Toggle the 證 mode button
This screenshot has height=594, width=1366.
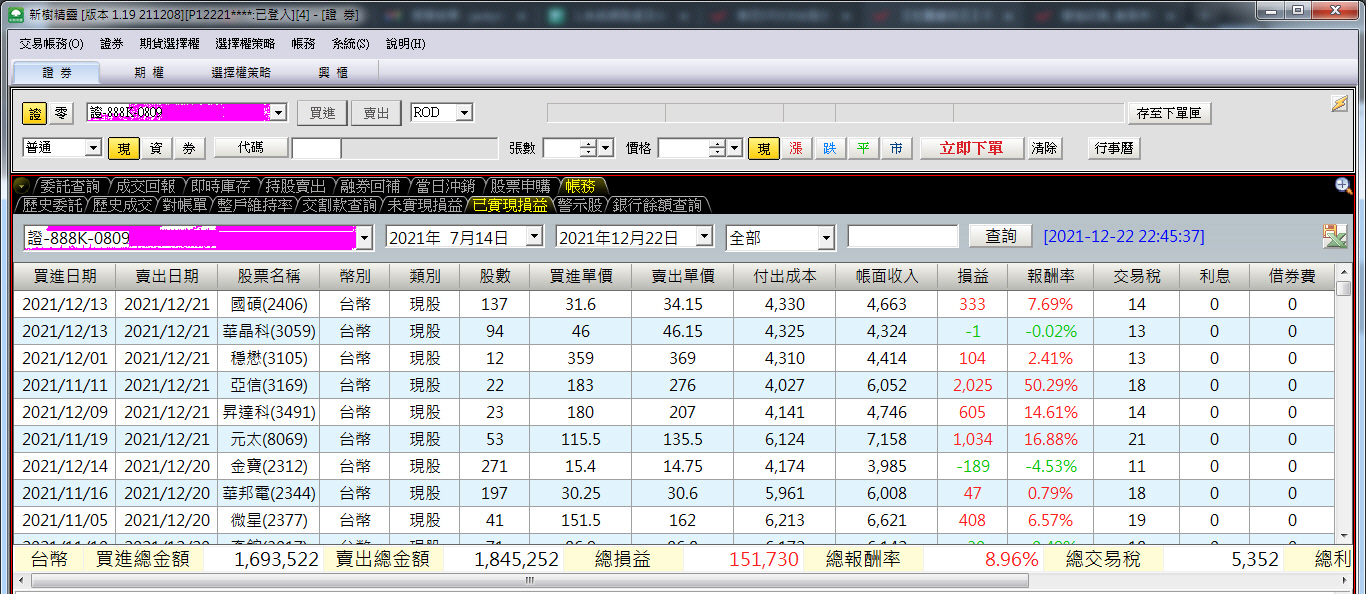pyautogui.click(x=35, y=113)
